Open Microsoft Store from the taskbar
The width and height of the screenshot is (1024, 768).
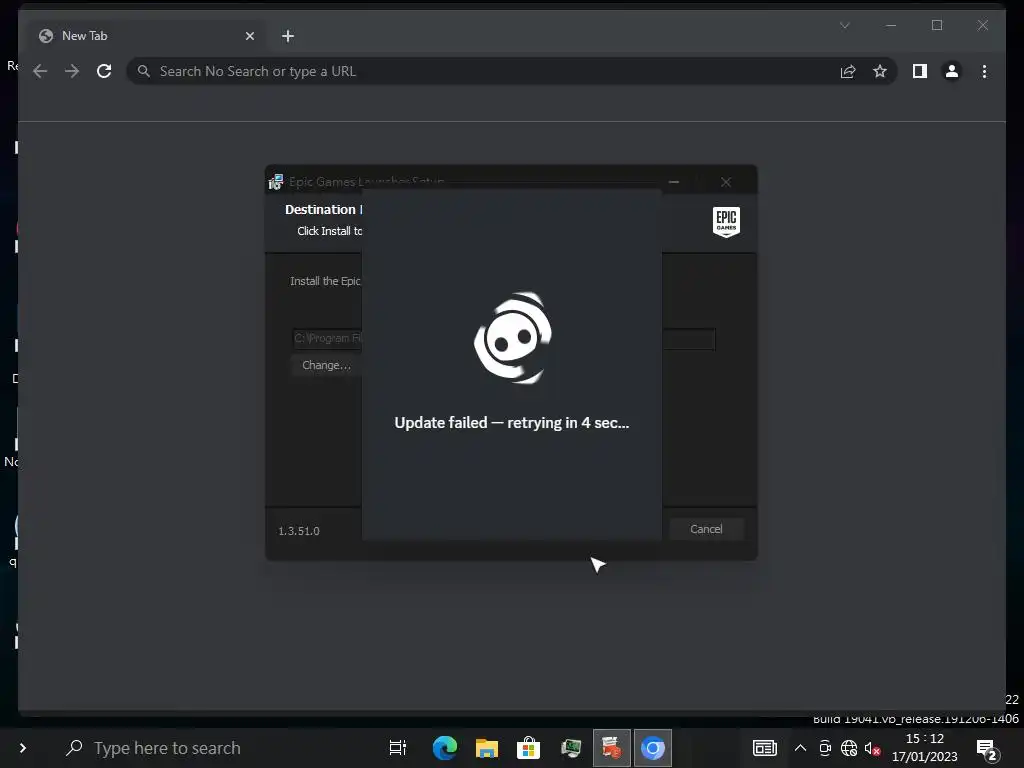coord(528,748)
